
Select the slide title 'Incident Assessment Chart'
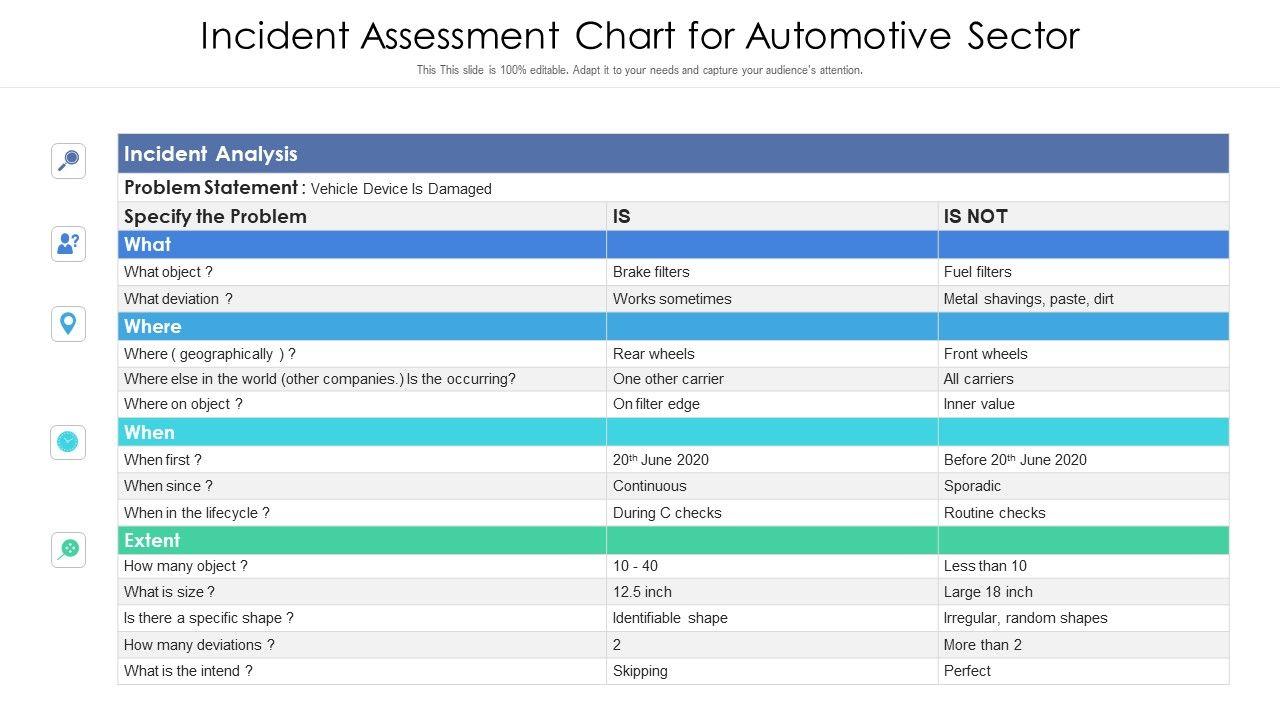pyautogui.click(x=640, y=36)
